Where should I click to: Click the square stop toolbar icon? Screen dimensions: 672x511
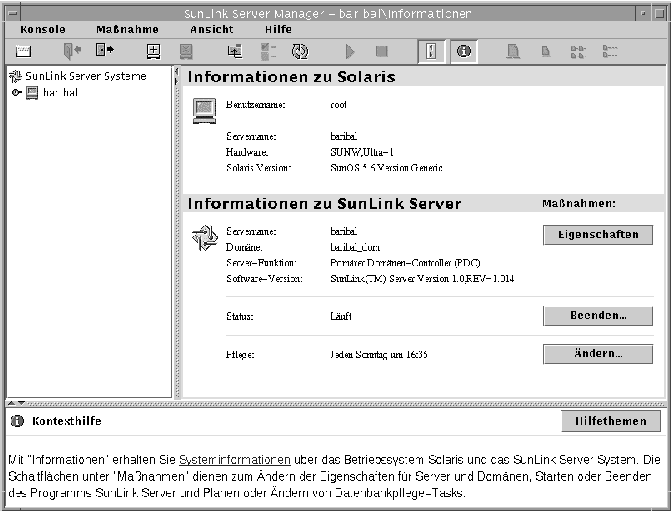click(x=381, y=51)
